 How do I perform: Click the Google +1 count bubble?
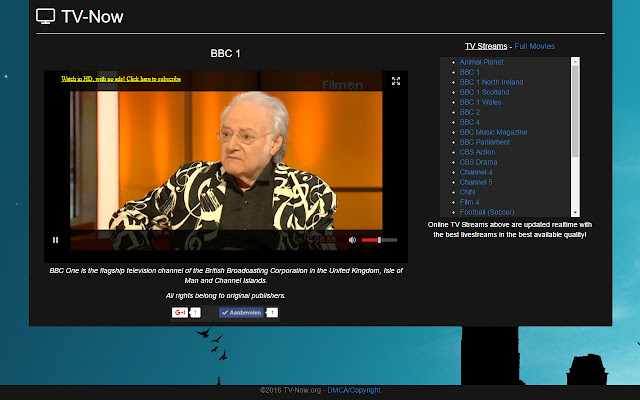pos(195,313)
